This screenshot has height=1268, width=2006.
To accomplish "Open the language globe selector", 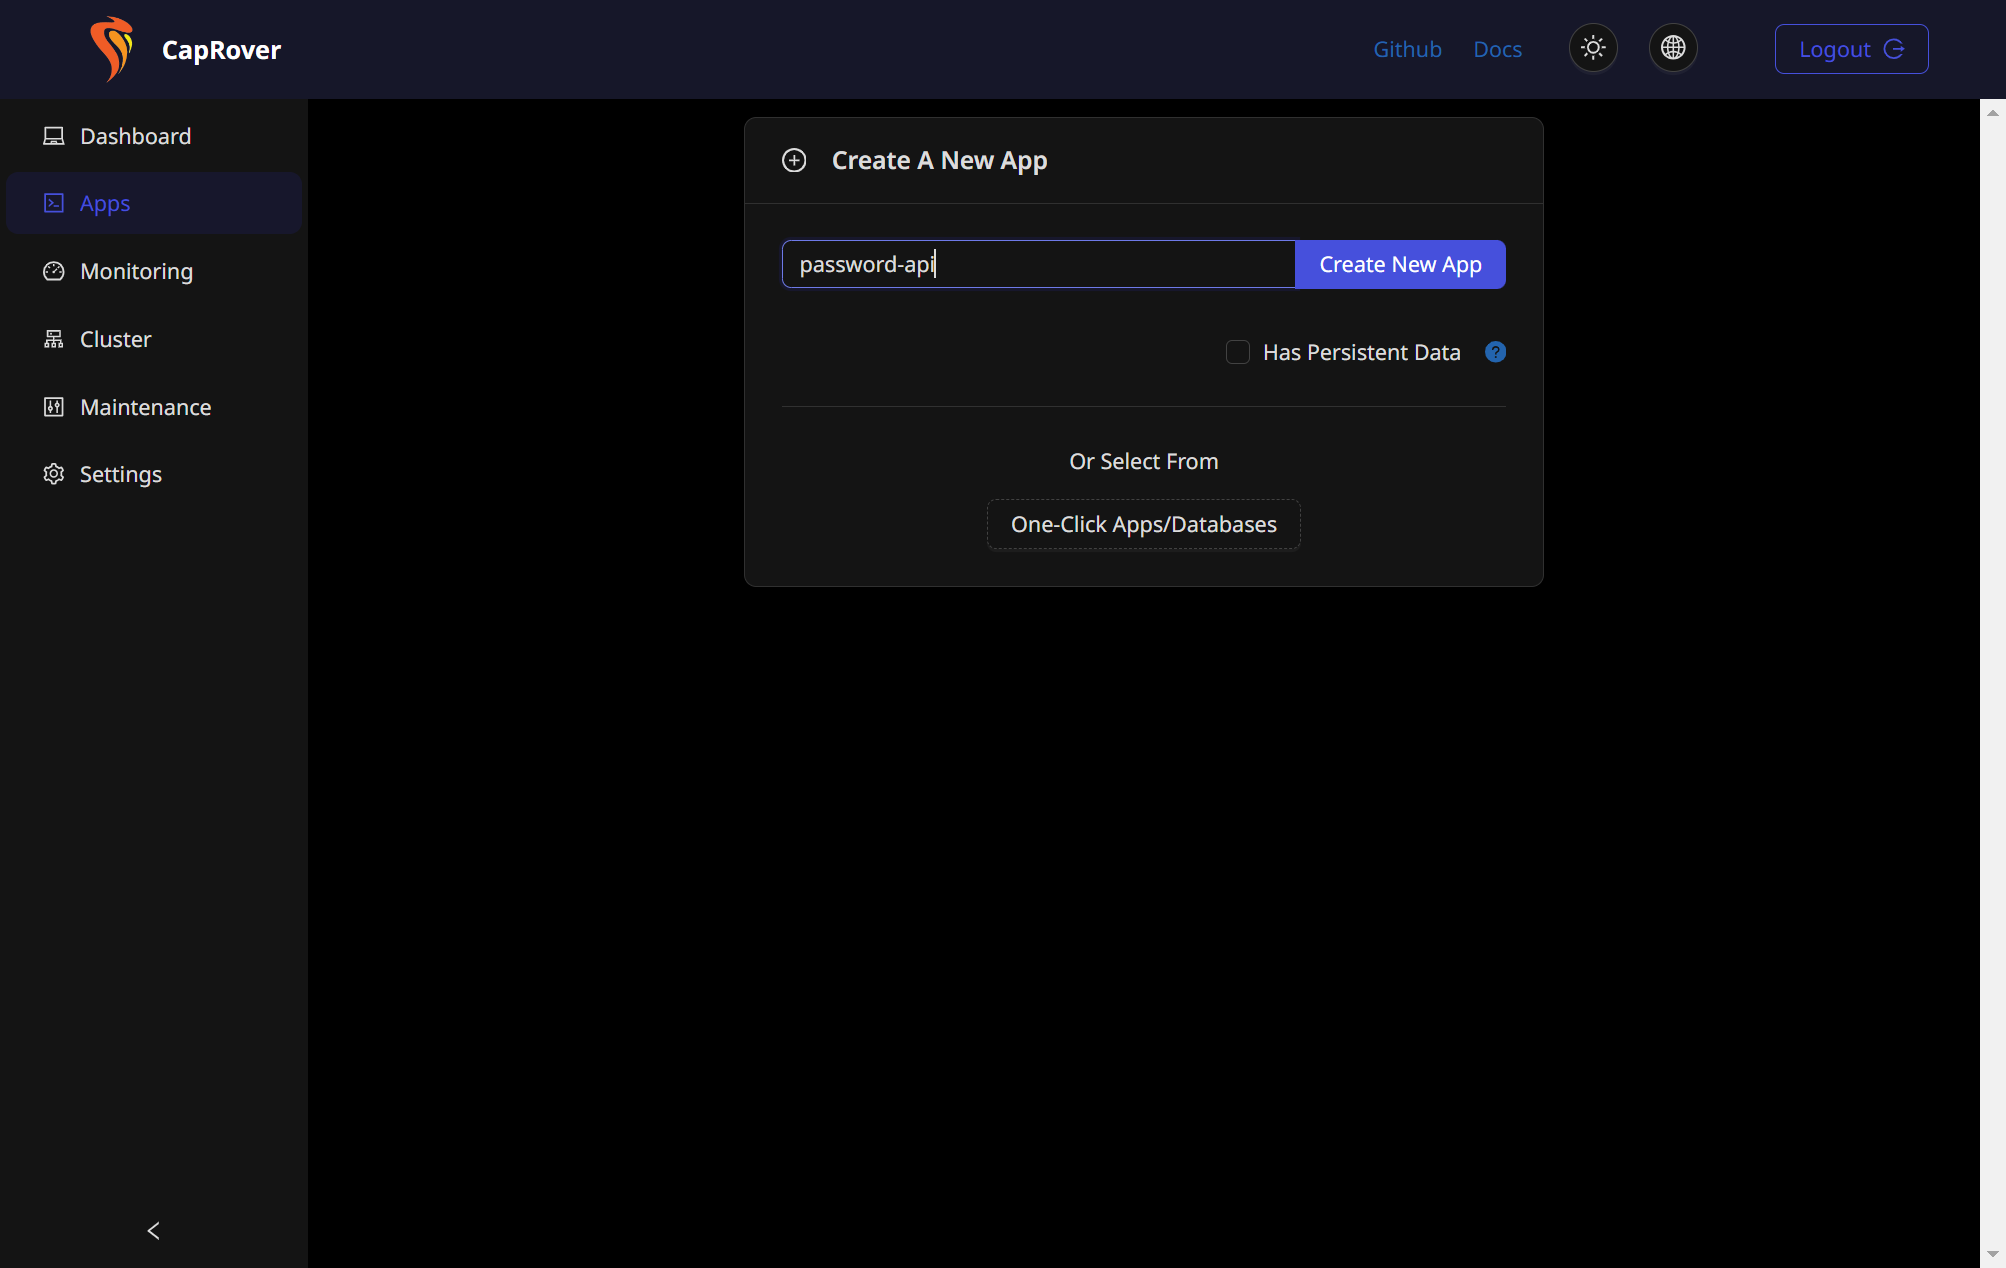I will coord(1673,48).
